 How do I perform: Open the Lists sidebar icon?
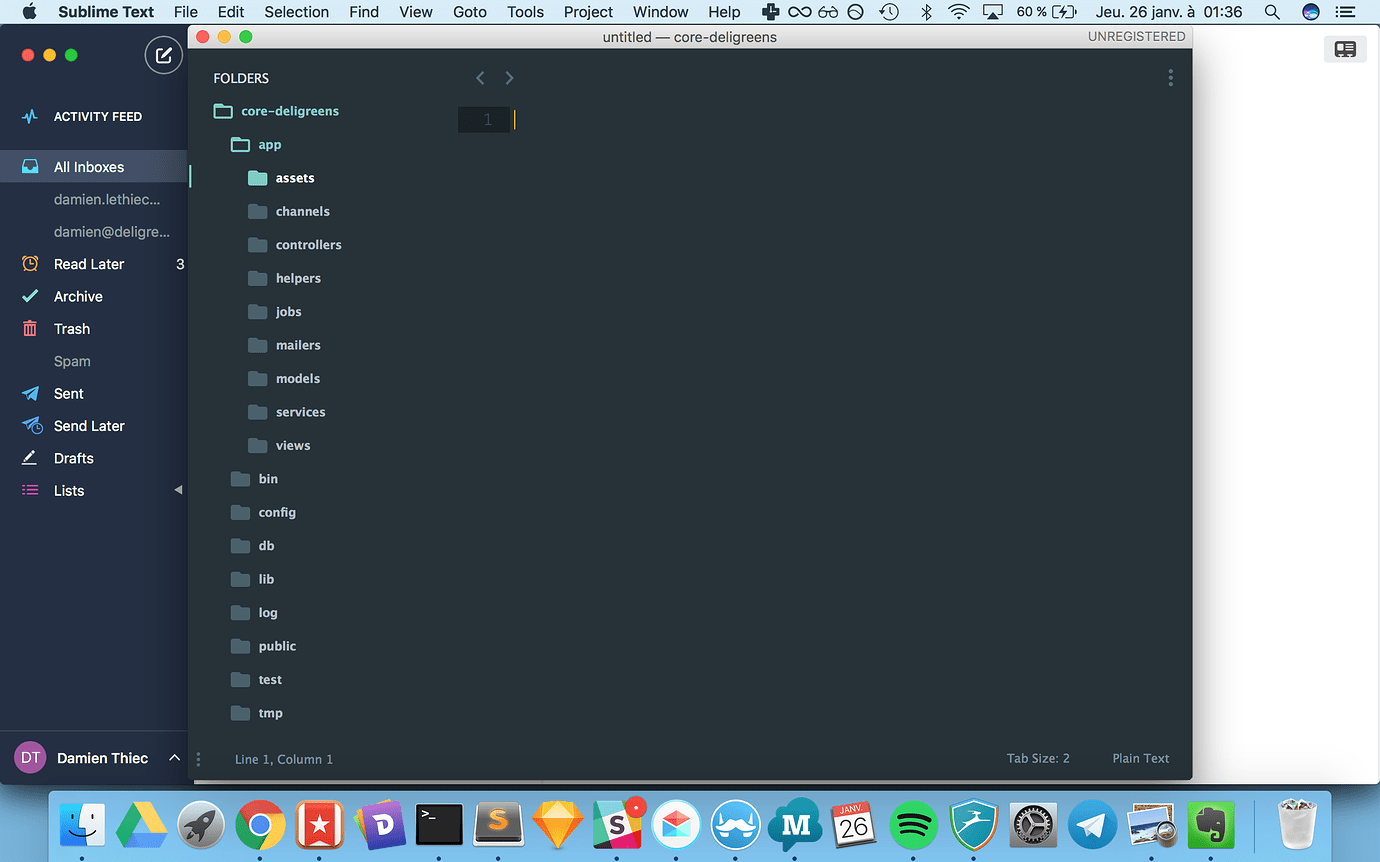point(29,490)
